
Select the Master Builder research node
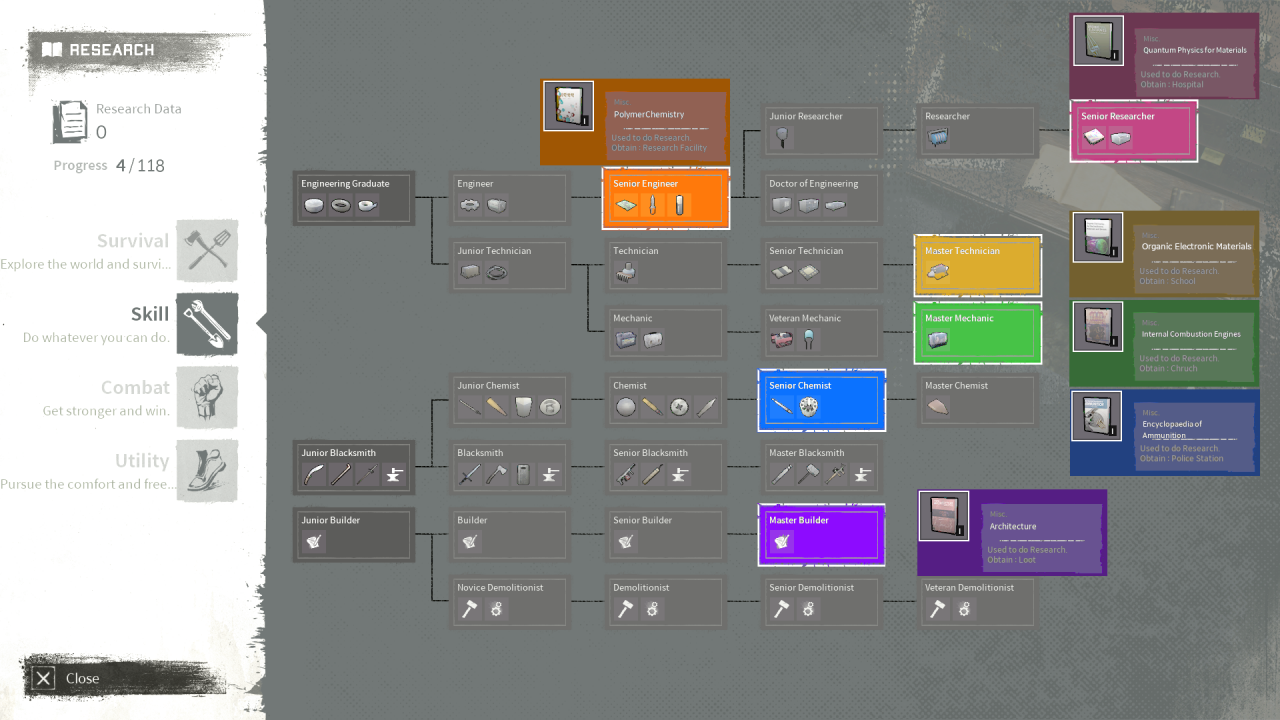821,534
